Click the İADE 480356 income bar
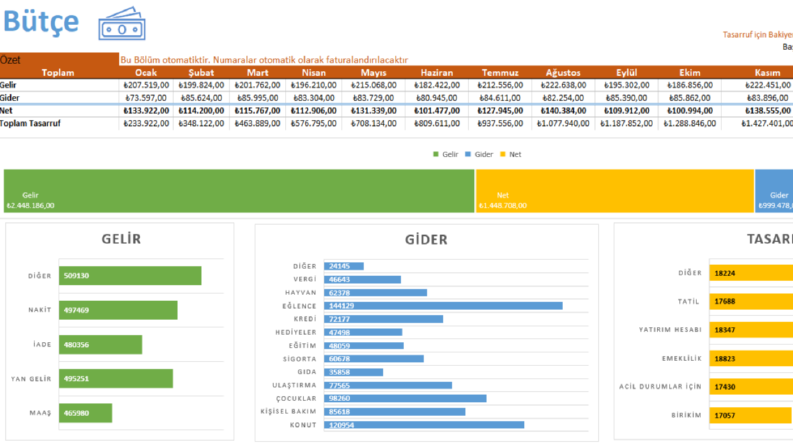The image size is (793, 446). [101, 344]
